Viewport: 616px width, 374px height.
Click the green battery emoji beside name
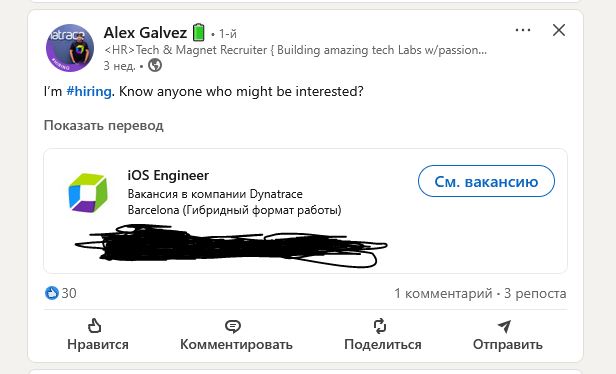pyautogui.click(x=199, y=32)
